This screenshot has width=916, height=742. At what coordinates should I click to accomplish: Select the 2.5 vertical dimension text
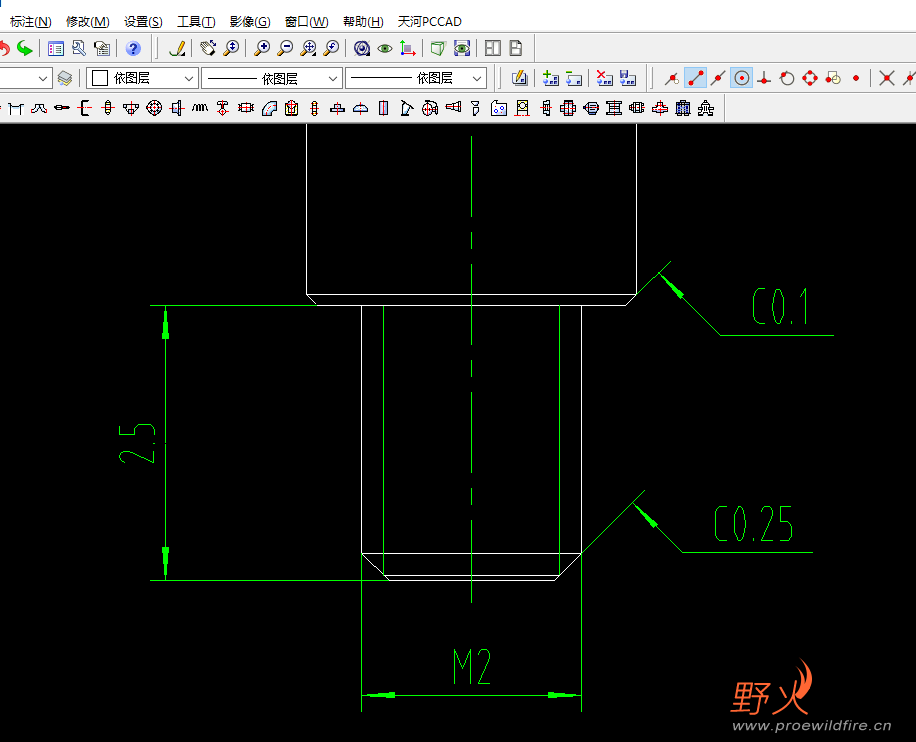pos(138,443)
